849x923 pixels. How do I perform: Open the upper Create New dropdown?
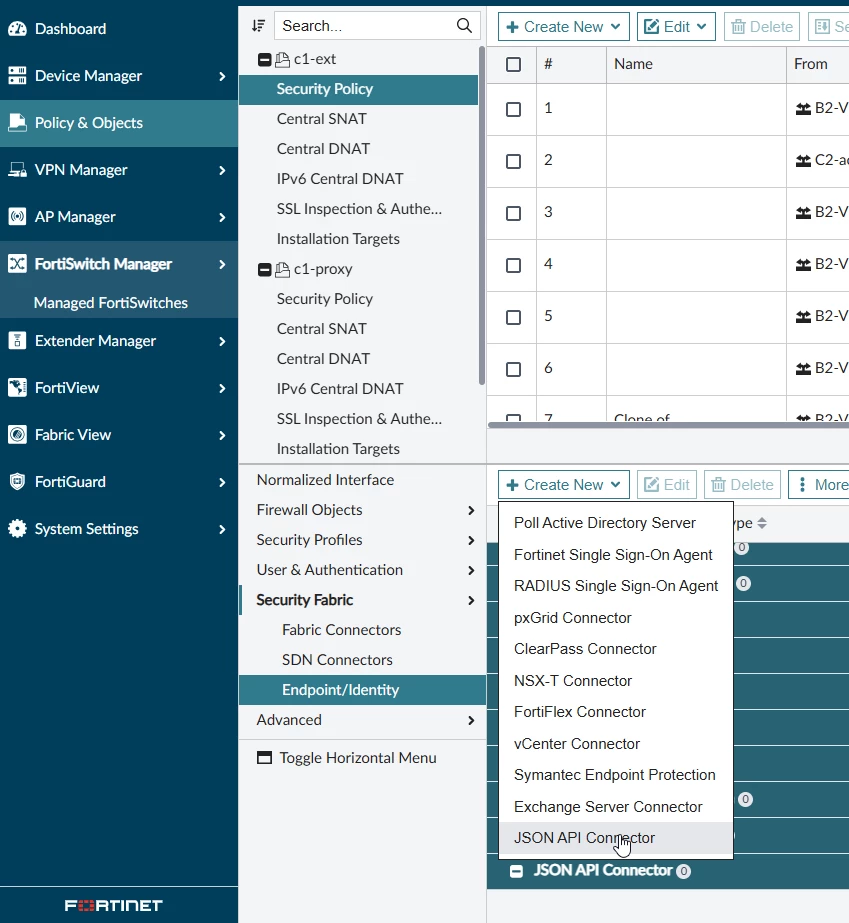[563, 26]
